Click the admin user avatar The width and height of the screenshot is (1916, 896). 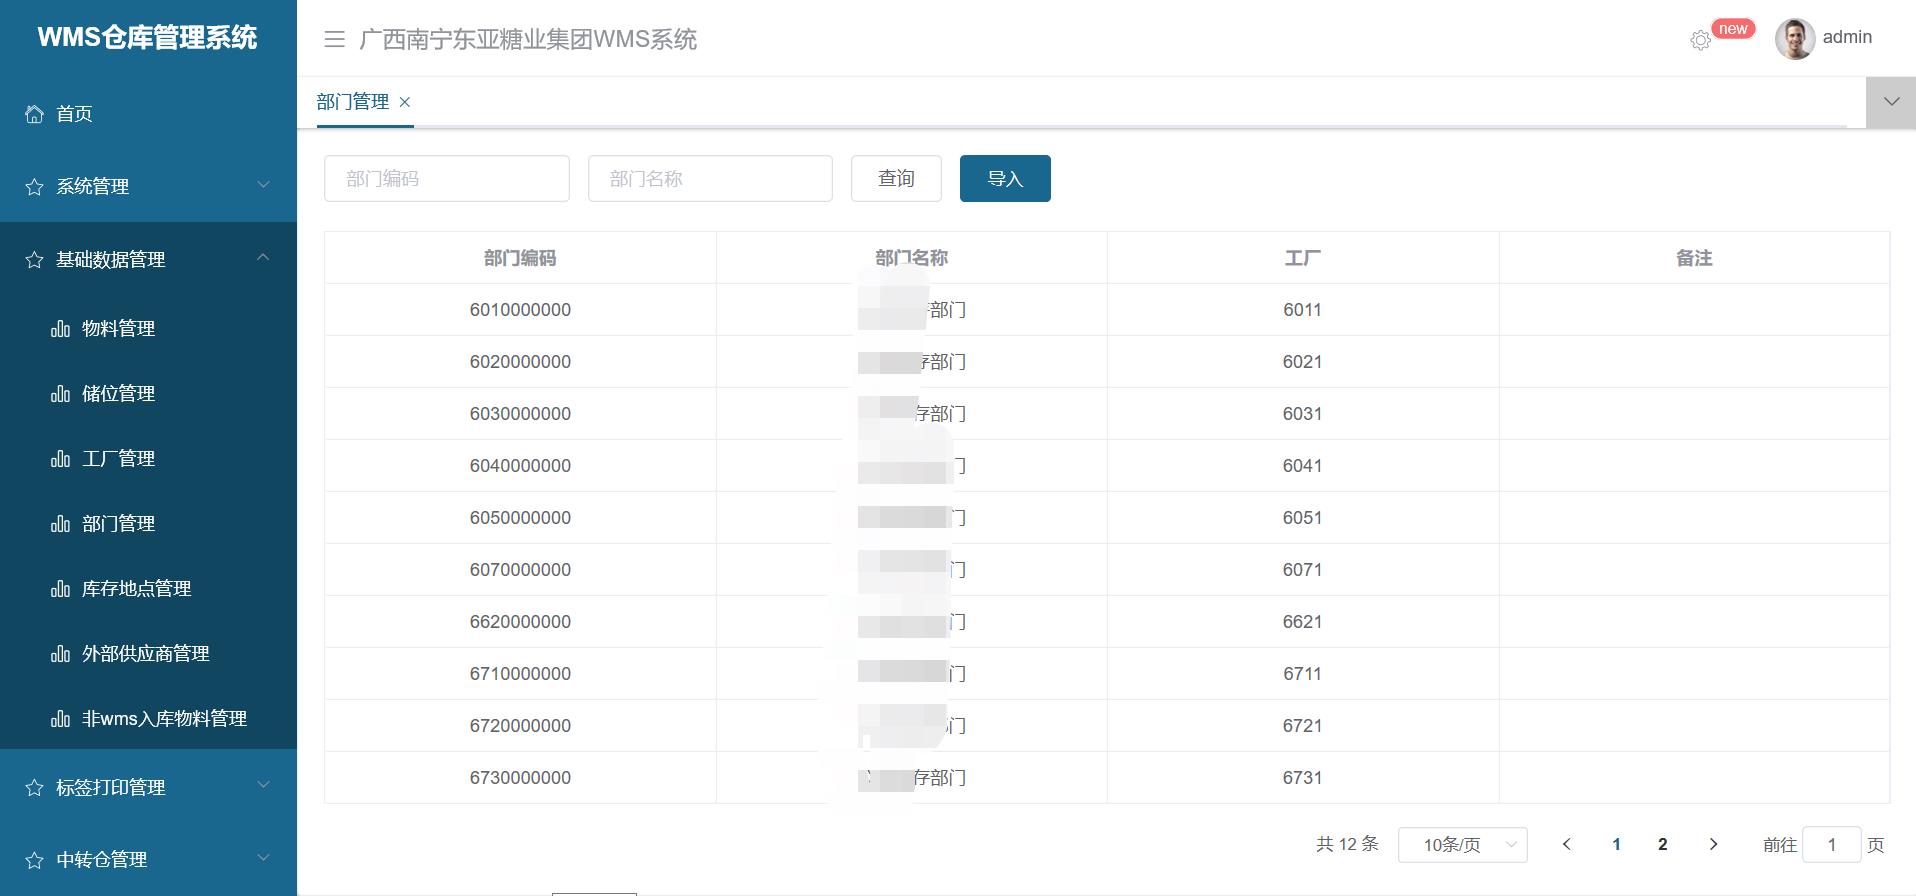coord(1794,39)
